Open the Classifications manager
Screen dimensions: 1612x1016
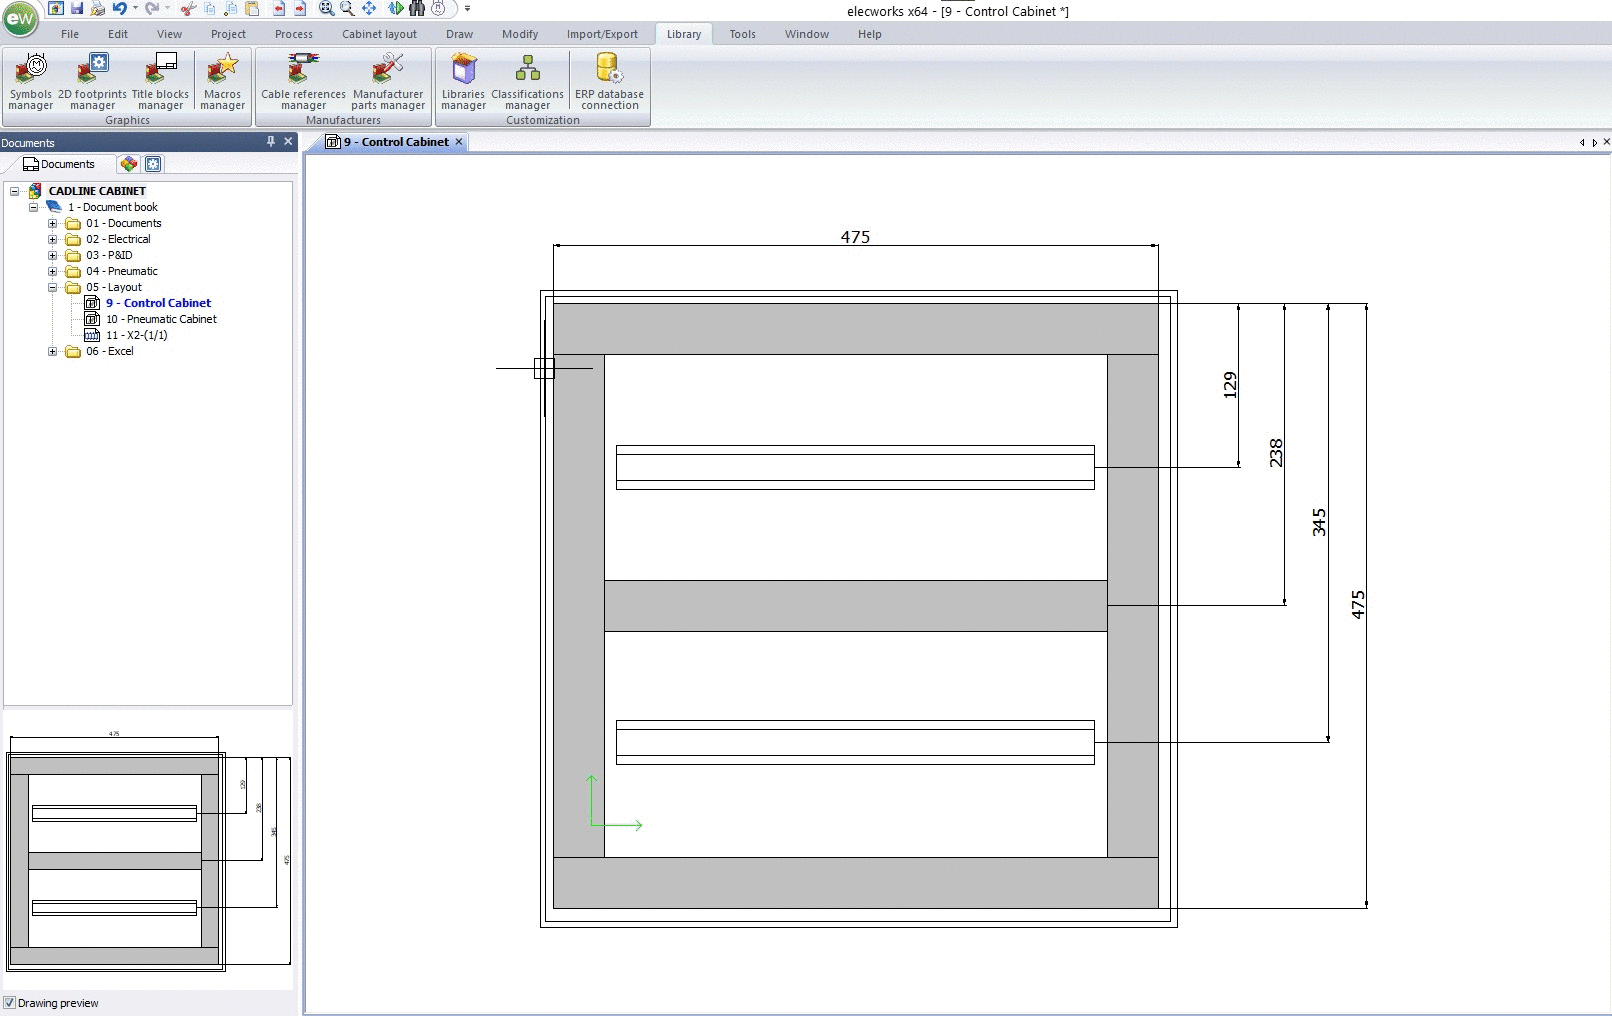click(527, 81)
